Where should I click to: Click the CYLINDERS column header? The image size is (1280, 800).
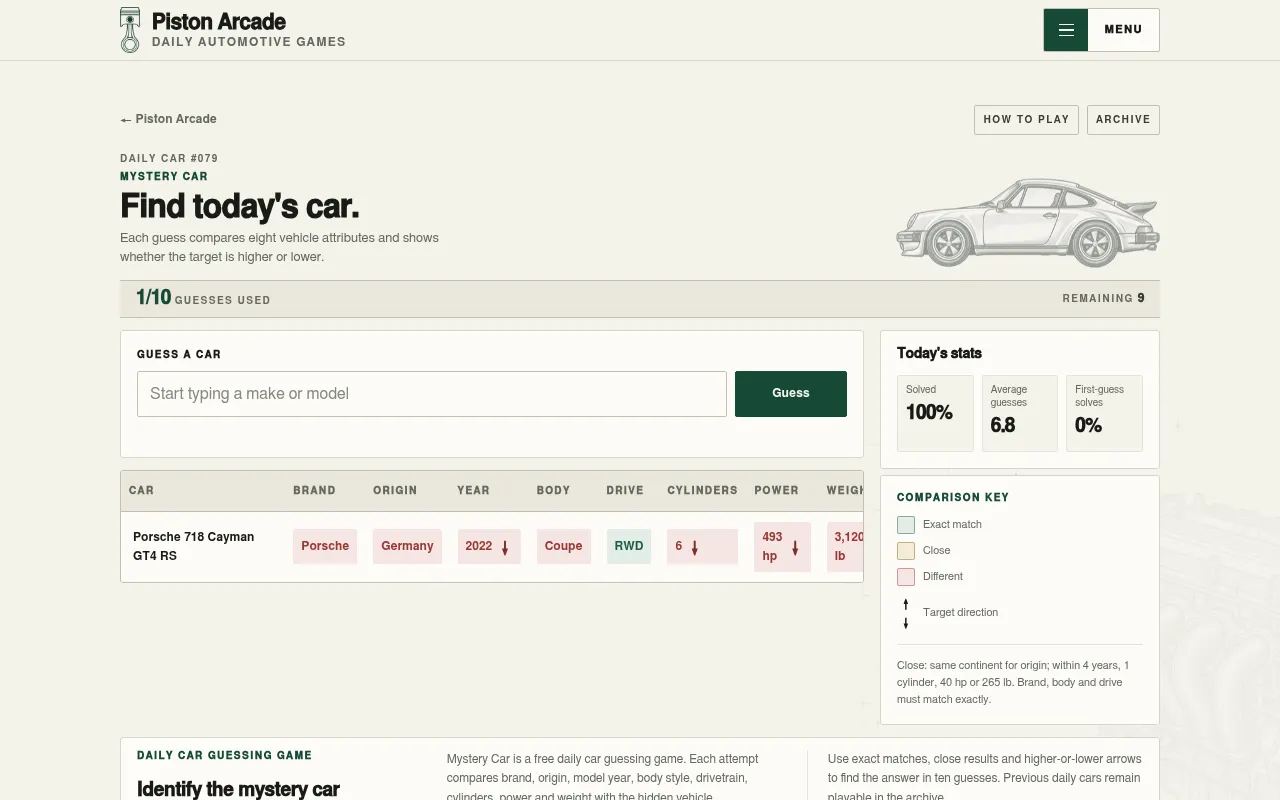click(702, 491)
